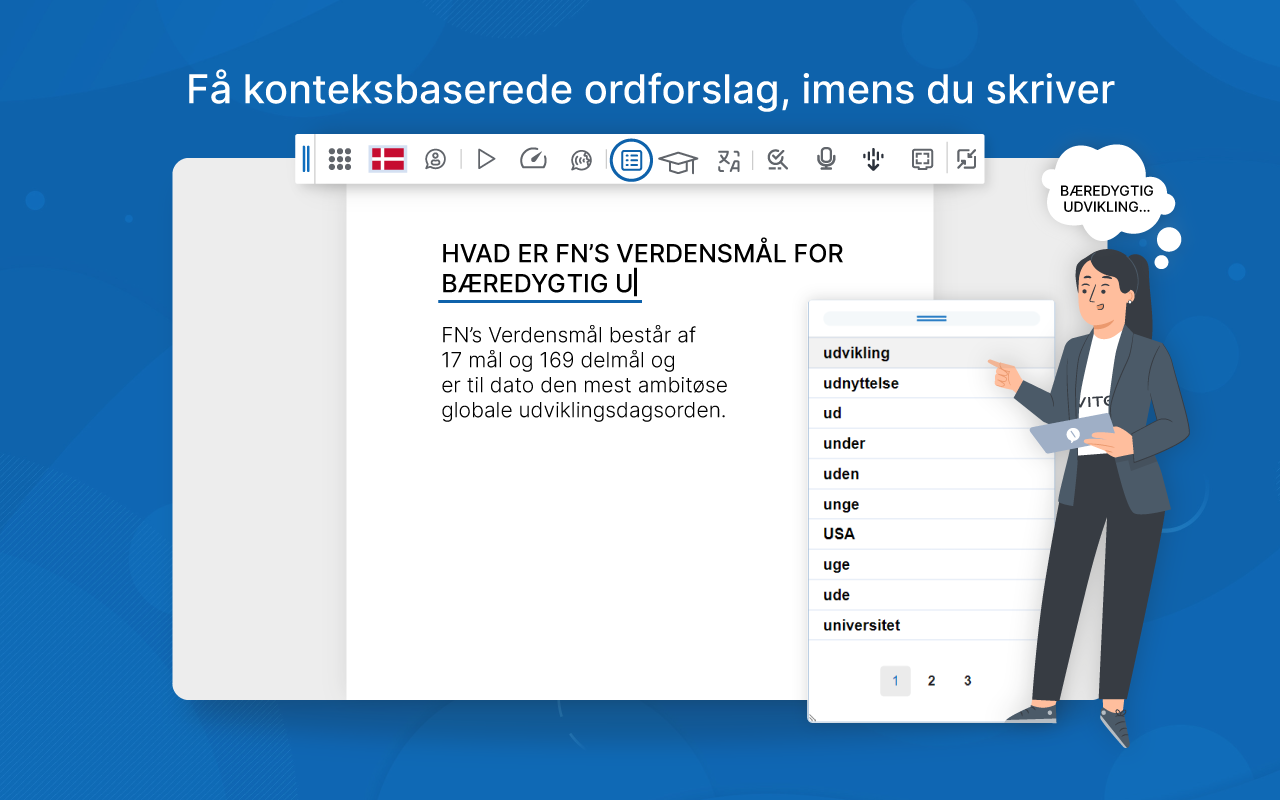Open the apps grid menu
Viewport: 1280px width, 800px height.
340,159
